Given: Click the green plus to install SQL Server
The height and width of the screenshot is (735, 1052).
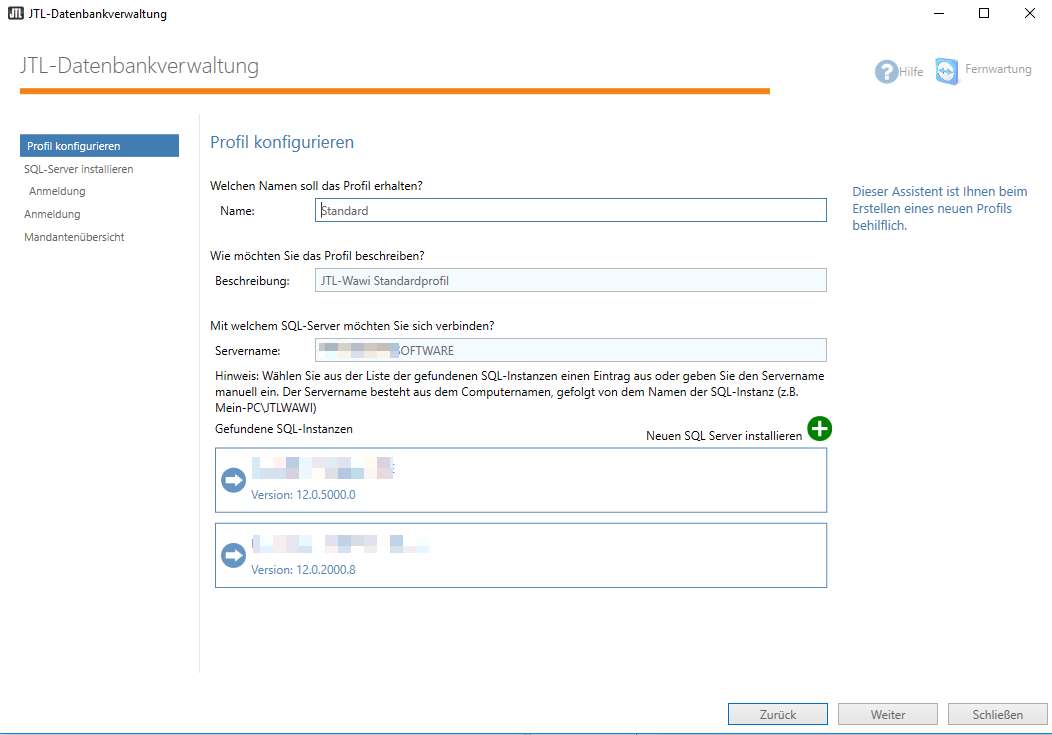Looking at the screenshot, I should 819,429.
